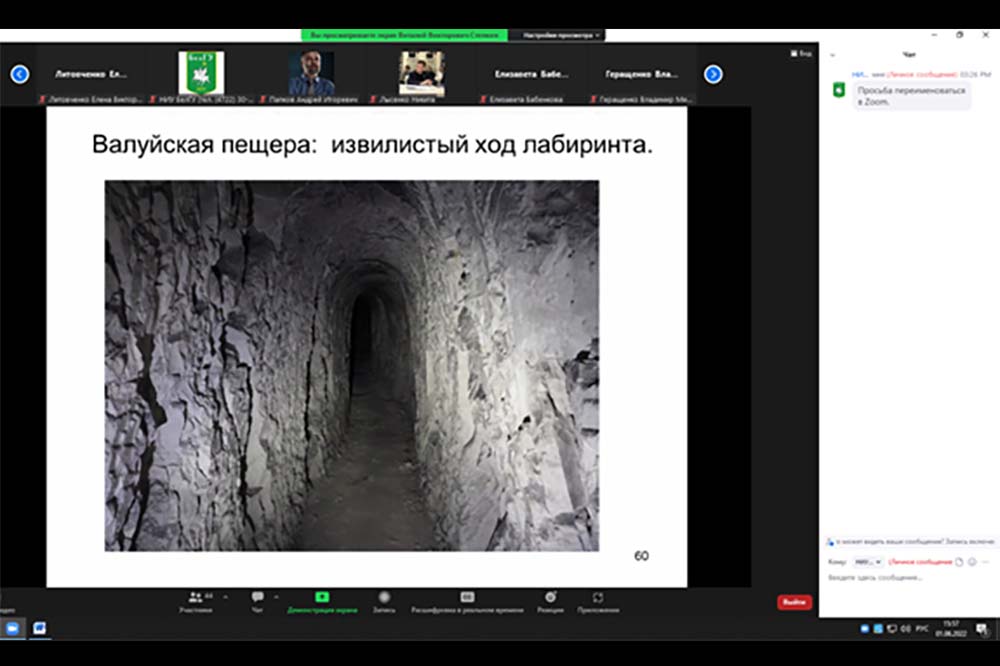Click the red Leave button
The image size is (1000, 666).
tap(794, 602)
